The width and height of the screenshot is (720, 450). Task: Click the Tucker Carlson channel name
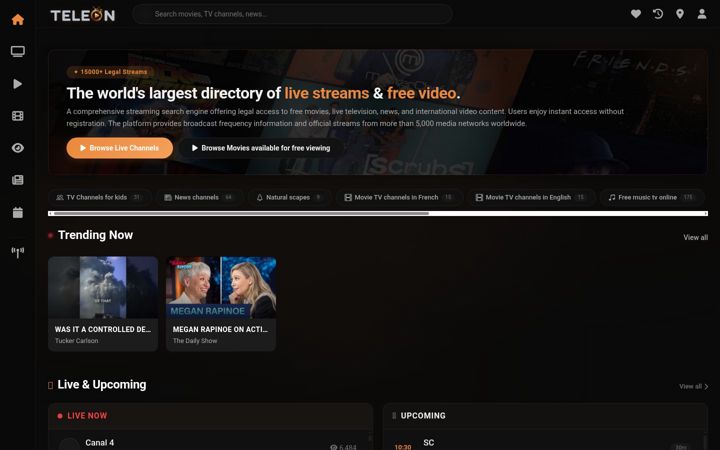[76, 341]
